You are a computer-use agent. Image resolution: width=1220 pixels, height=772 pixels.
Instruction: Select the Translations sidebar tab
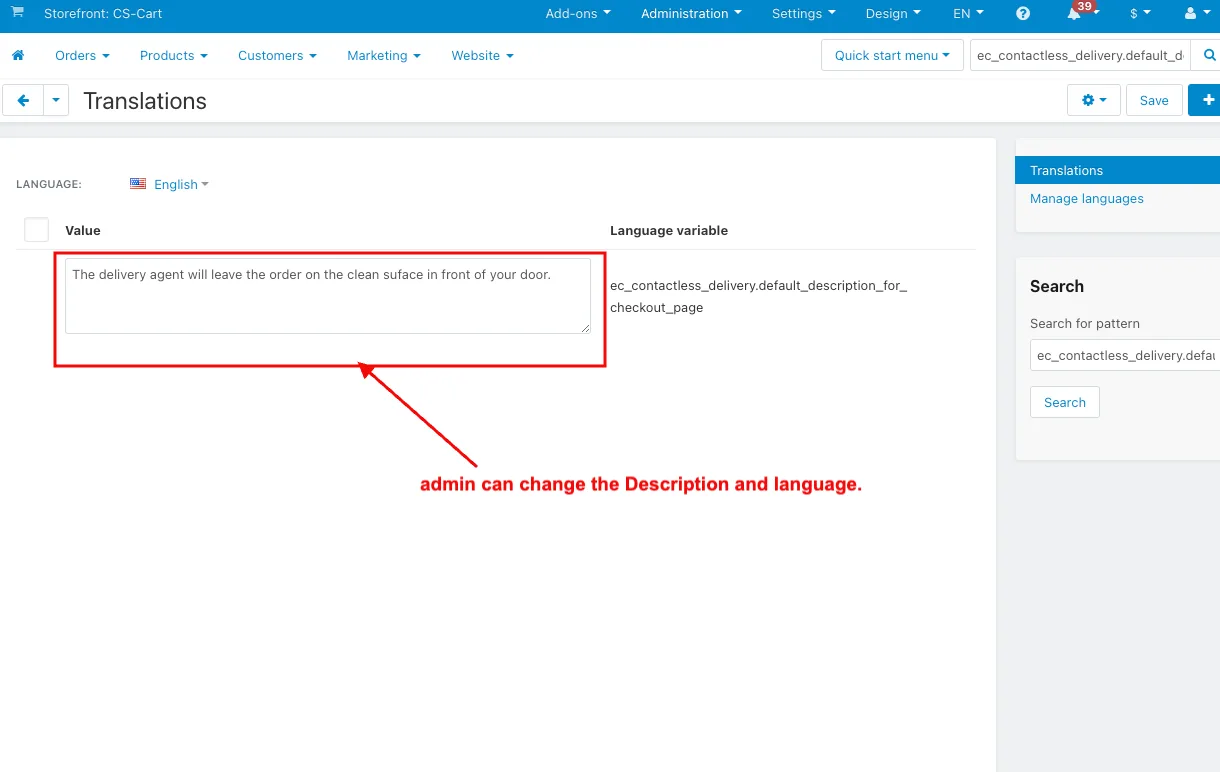pyautogui.click(x=1117, y=170)
